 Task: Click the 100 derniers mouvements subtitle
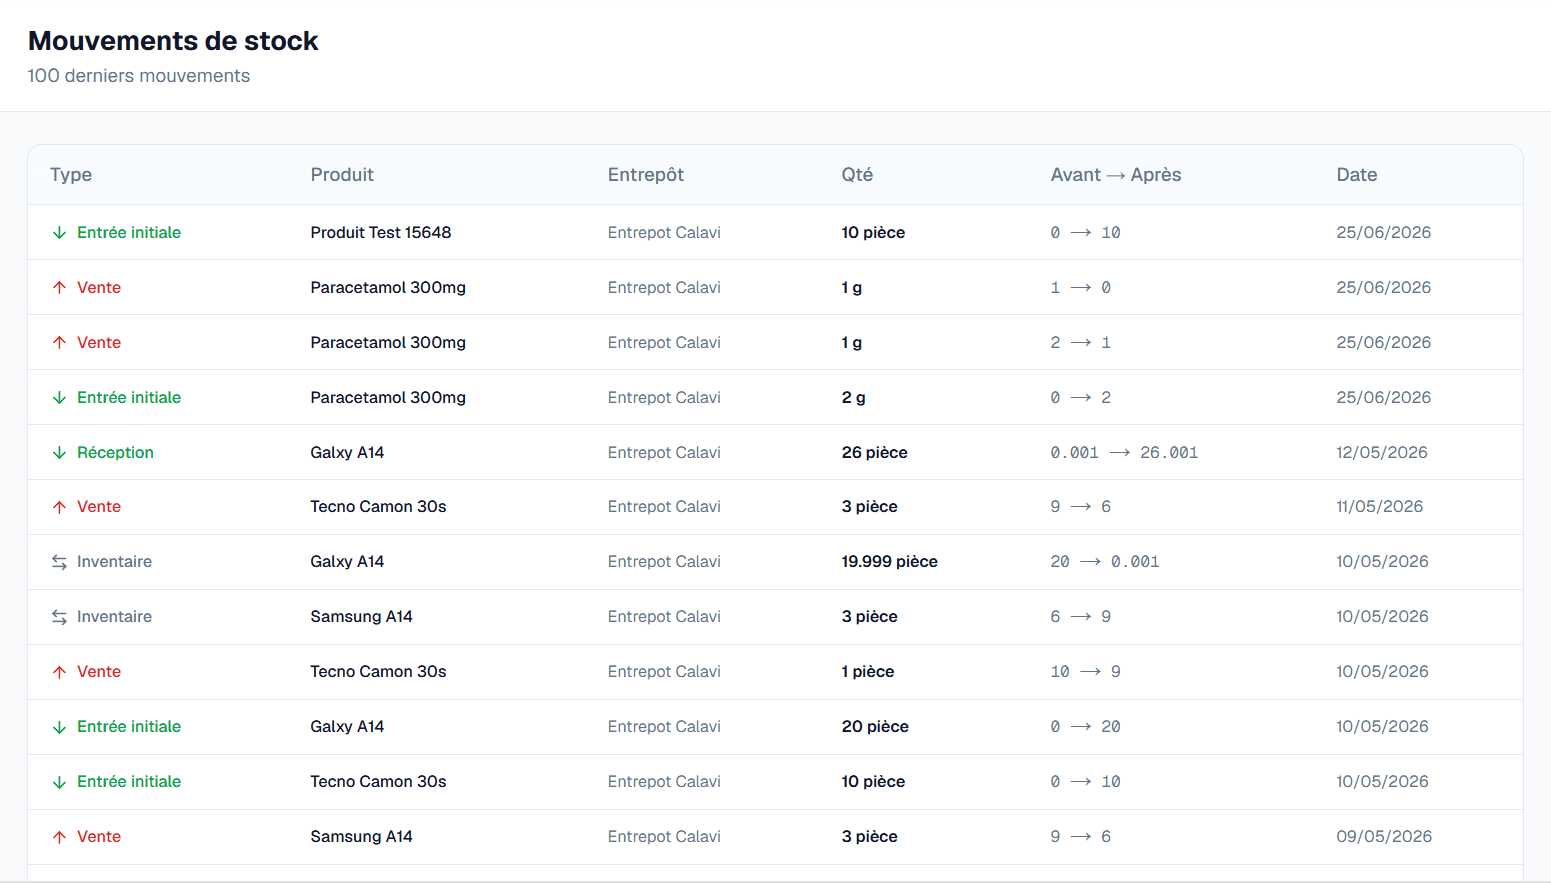click(139, 76)
